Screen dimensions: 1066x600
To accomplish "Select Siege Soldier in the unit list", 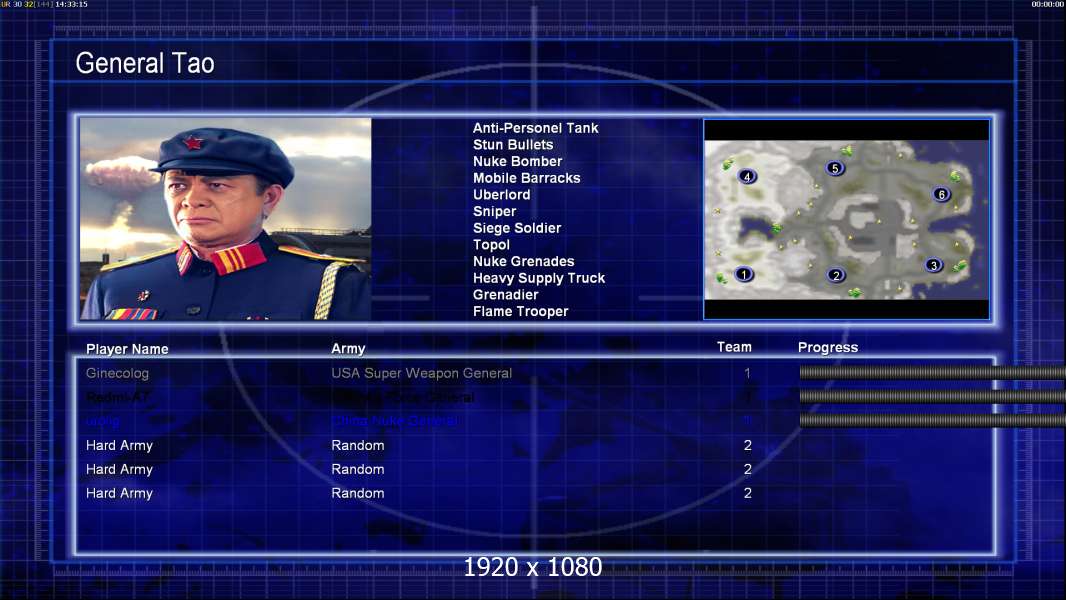I will (517, 228).
